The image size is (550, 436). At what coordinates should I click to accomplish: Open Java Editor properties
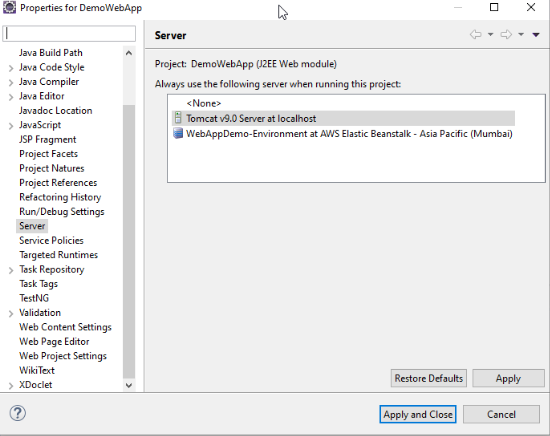click(41, 96)
